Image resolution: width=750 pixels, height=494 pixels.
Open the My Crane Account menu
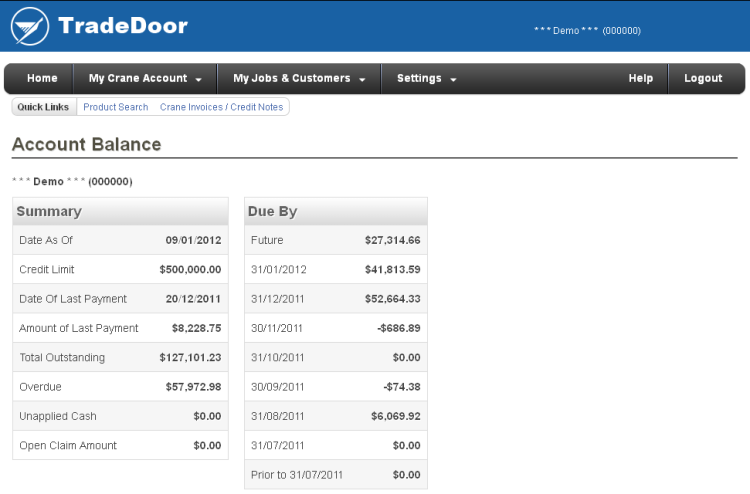(145, 78)
